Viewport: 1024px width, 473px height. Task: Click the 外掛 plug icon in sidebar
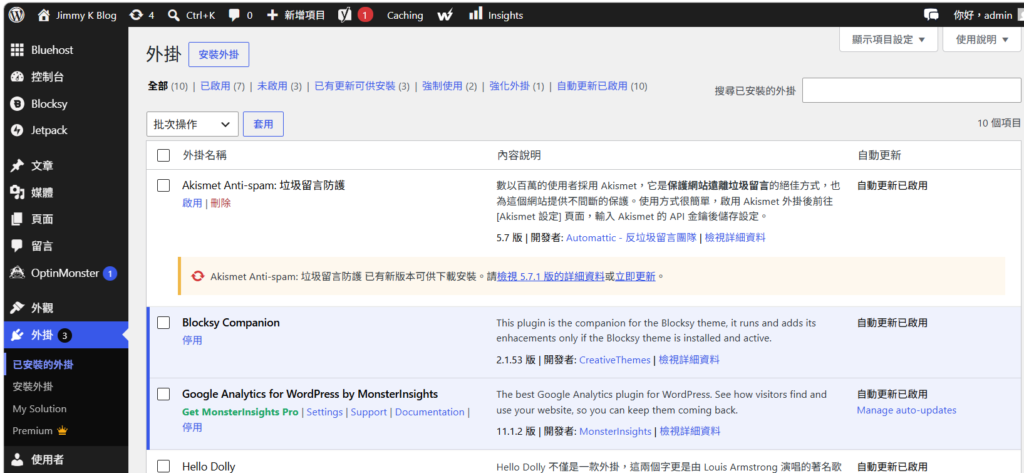(x=18, y=335)
